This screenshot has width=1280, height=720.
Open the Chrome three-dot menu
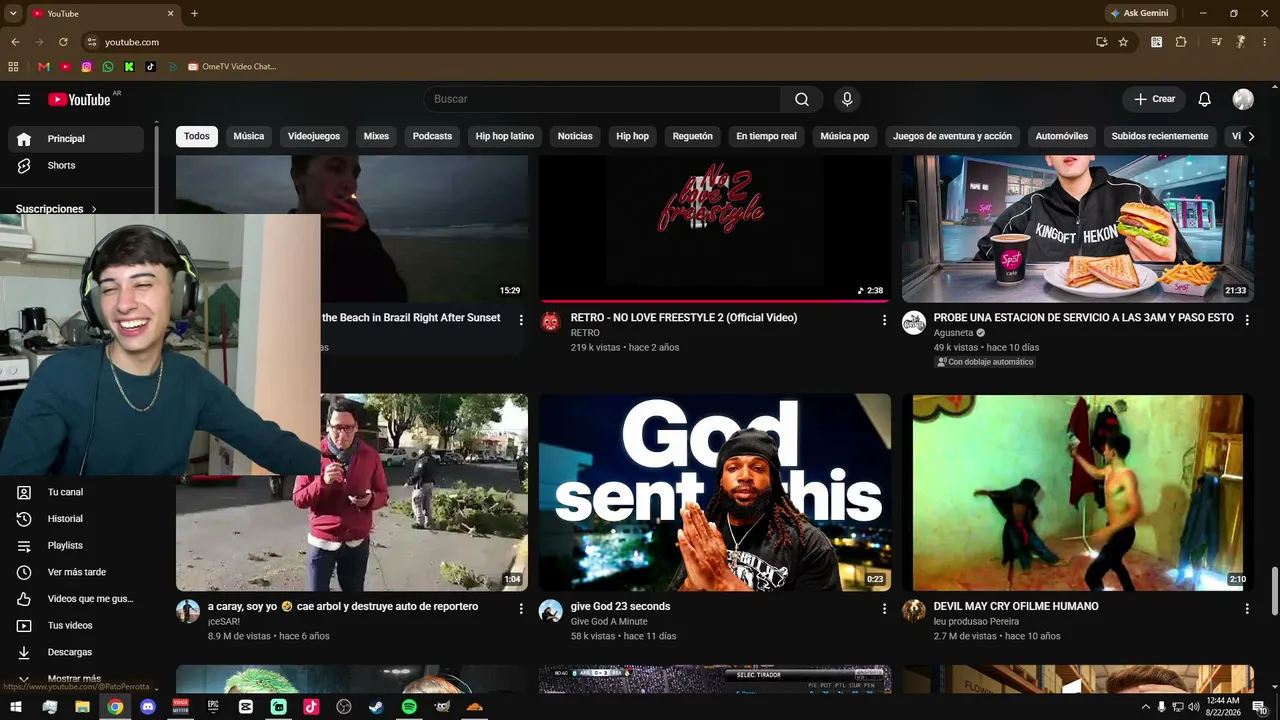click(x=1265, y=42)
